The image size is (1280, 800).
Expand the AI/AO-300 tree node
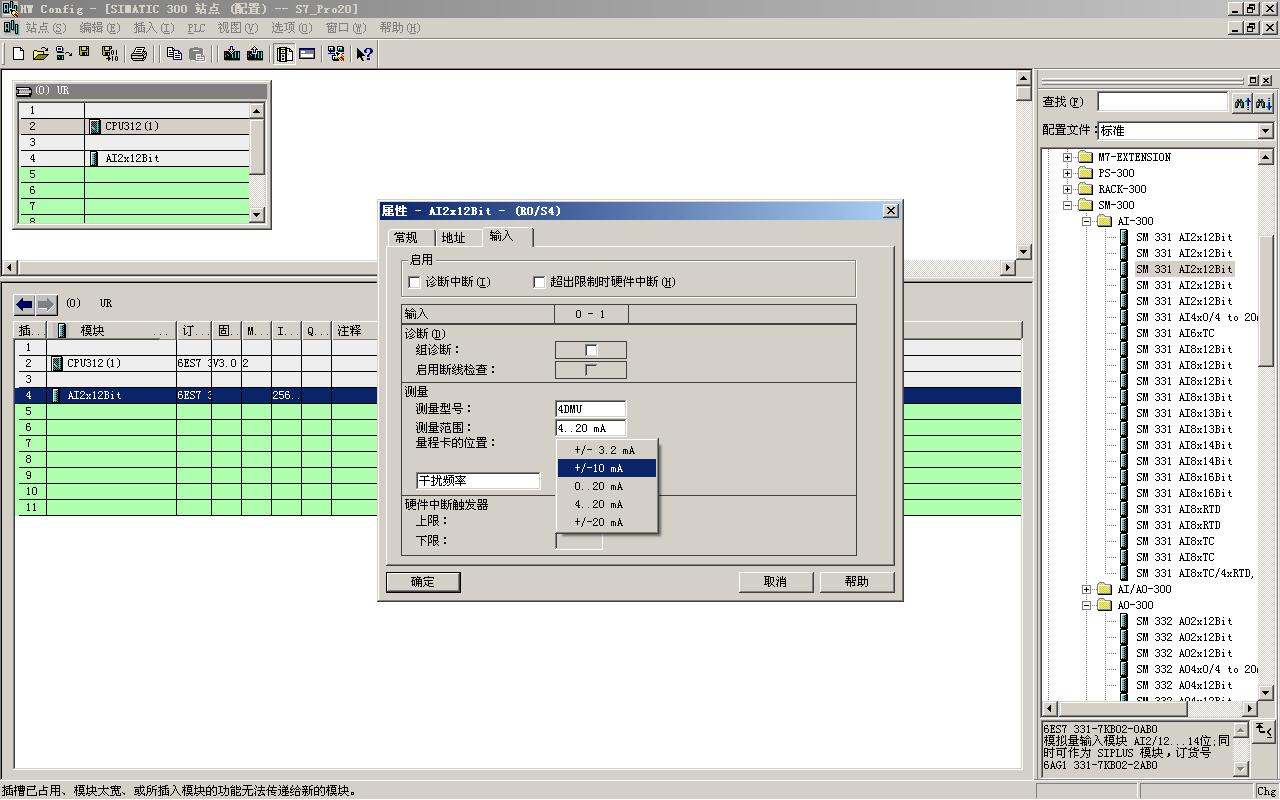(x=1086, y=589)
